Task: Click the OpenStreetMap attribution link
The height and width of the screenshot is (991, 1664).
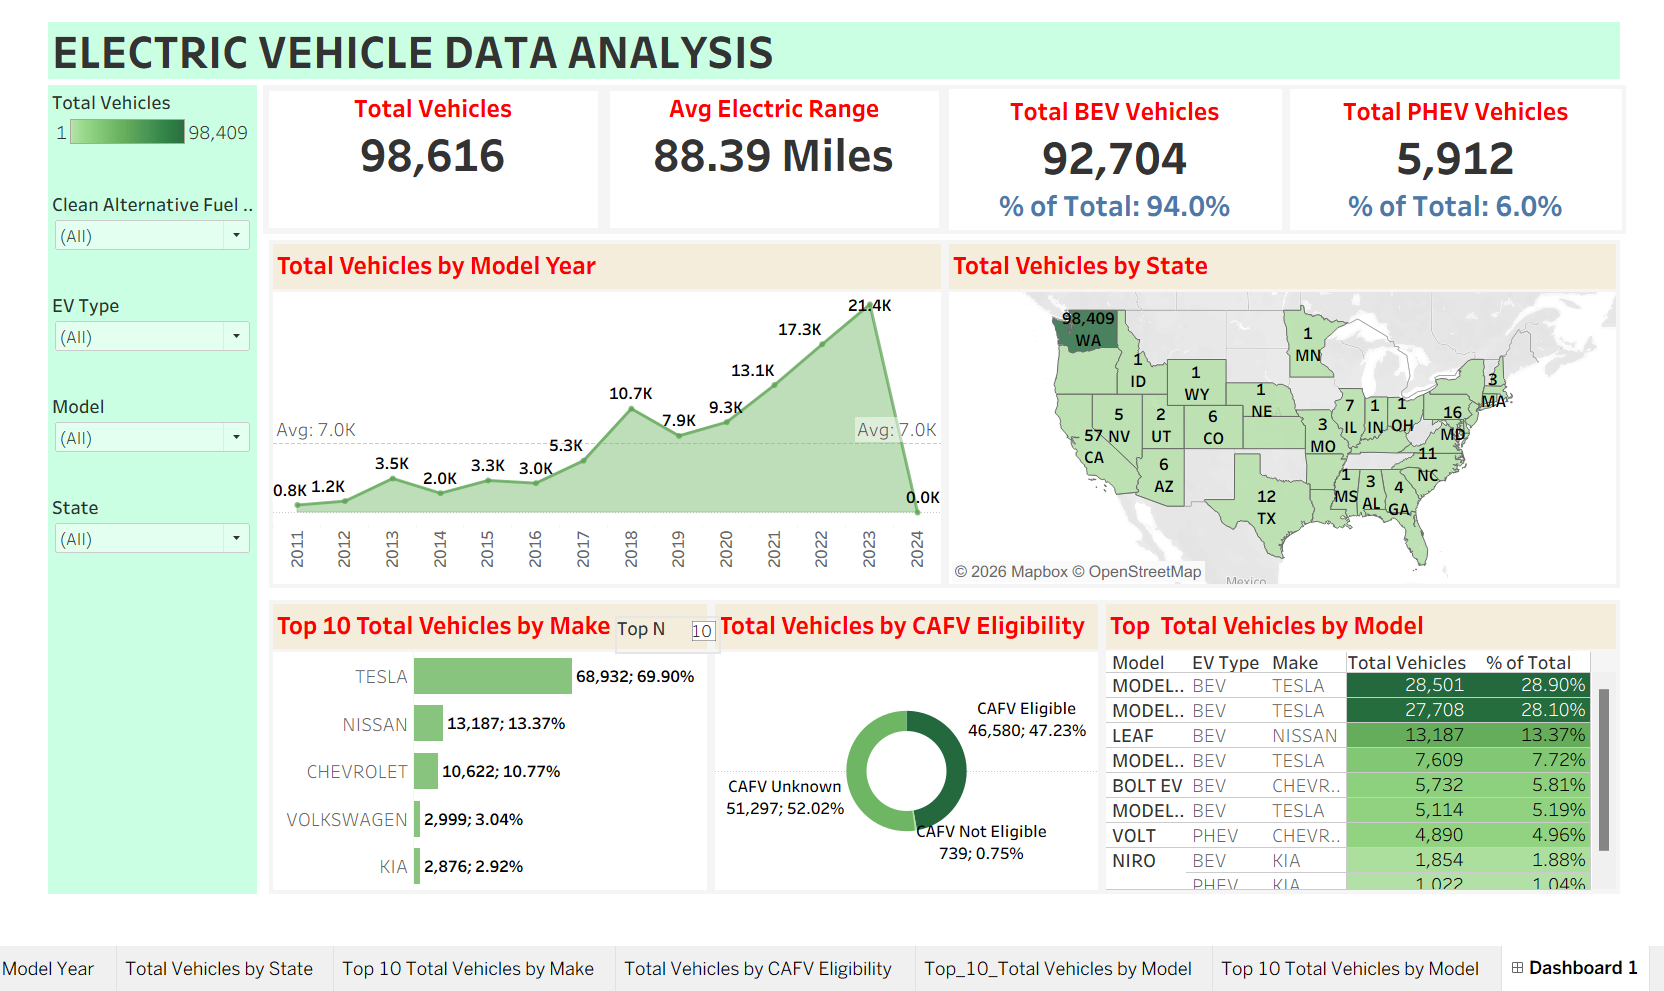Action: pos(1144,572)
